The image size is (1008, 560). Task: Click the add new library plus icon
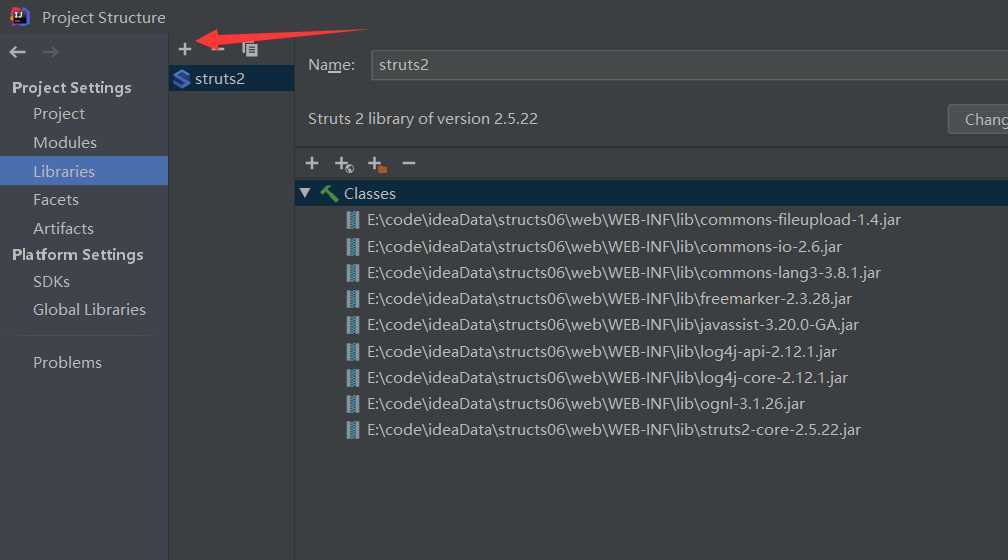click(x=184, y=49)
